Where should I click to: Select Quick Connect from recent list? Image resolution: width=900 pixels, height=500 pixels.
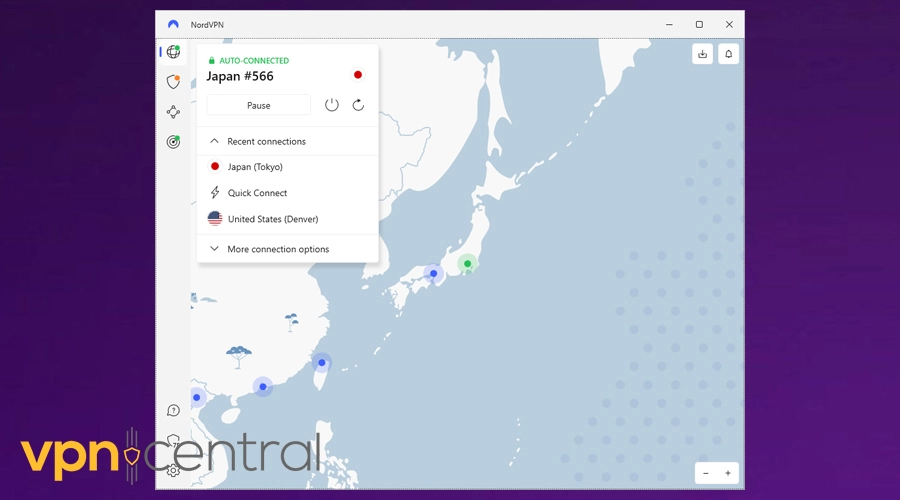coord(288,193)
